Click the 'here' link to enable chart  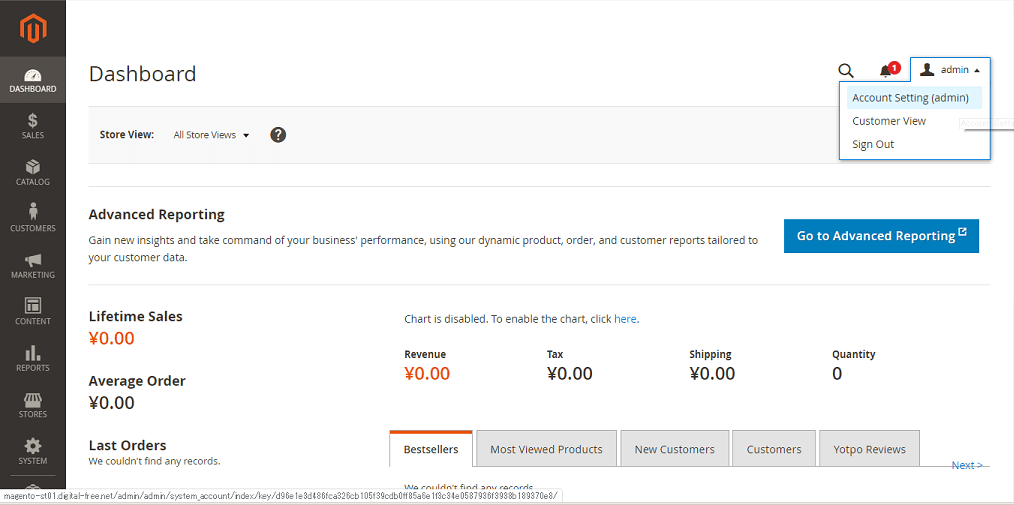625,319
